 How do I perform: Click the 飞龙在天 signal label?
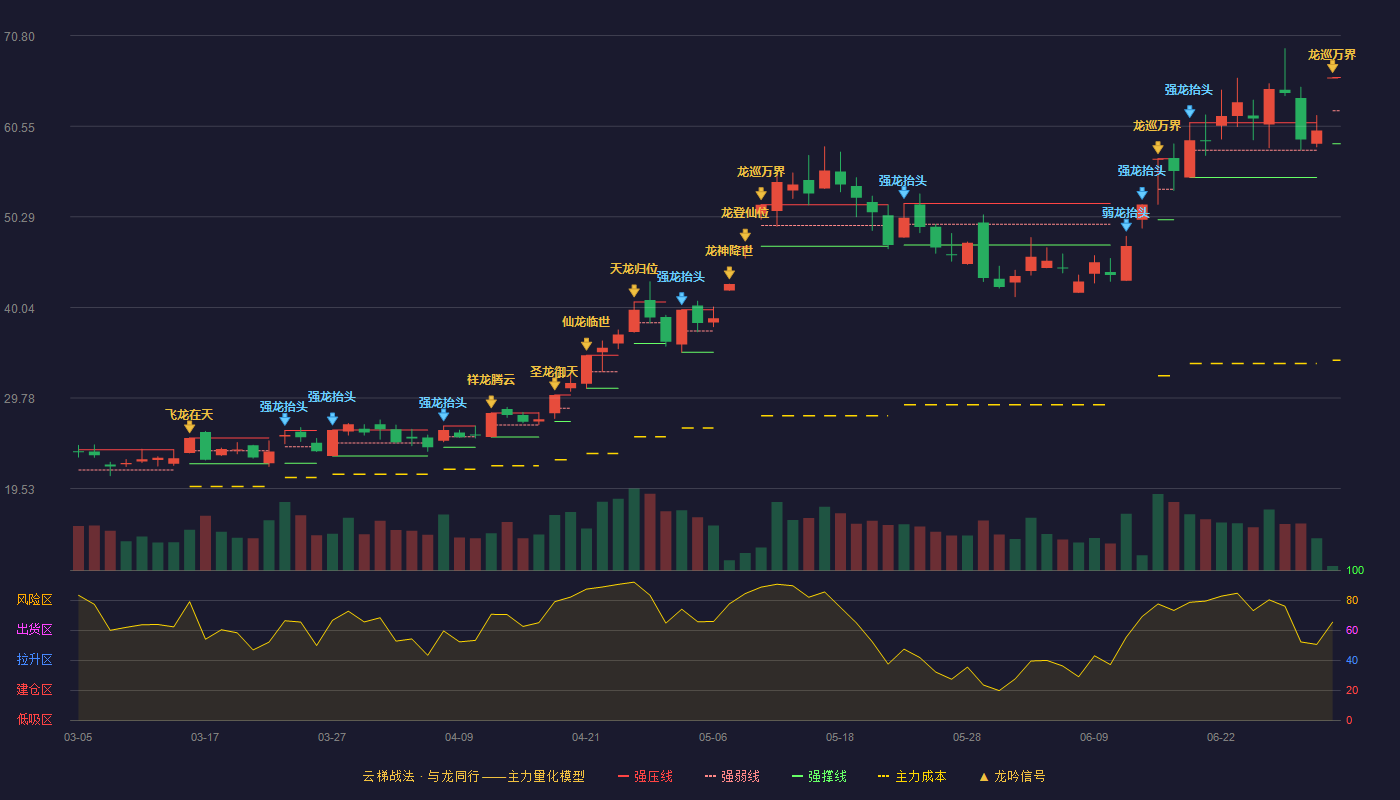pos(189,414)
